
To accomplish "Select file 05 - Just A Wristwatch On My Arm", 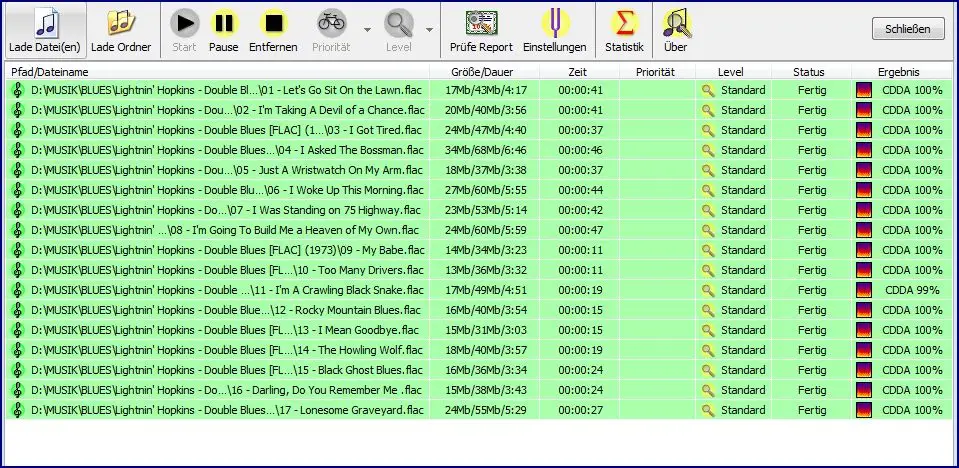I will pos(227,170).
